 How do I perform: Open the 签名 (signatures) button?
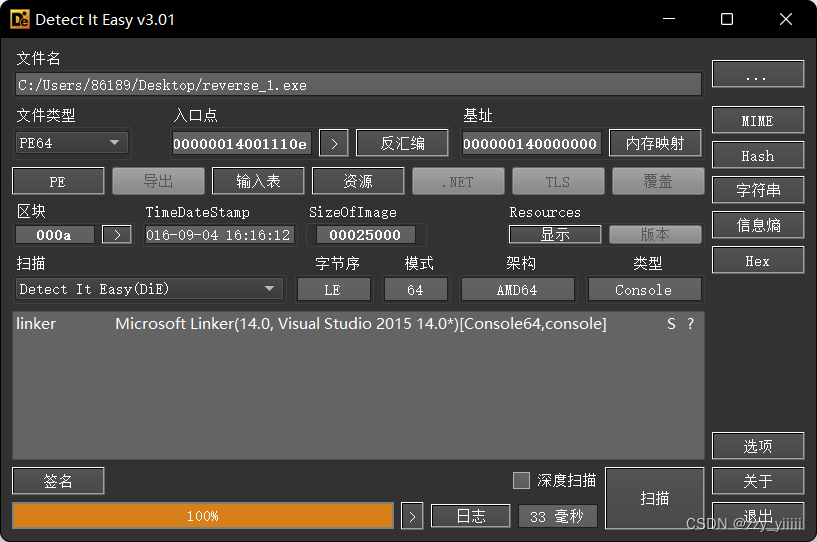58,481
